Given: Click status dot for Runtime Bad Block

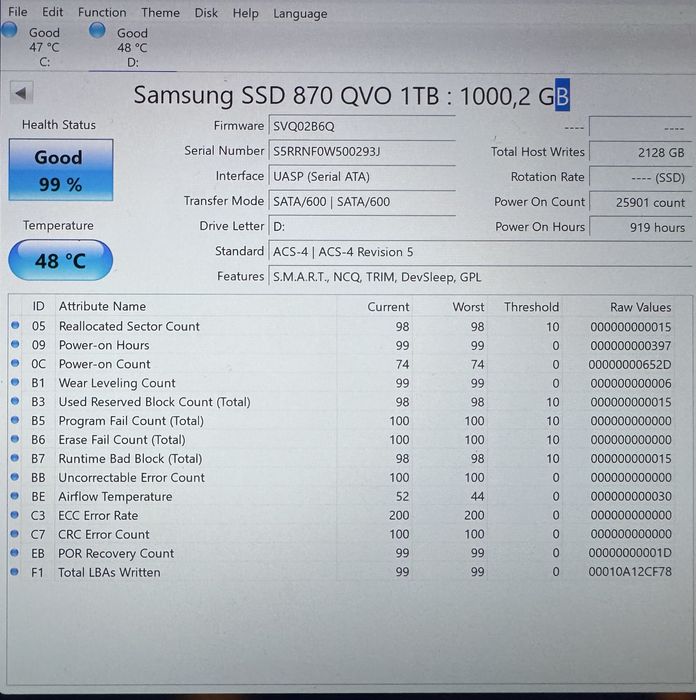Looking at the screenshot, I should click(x=15, y=458).
